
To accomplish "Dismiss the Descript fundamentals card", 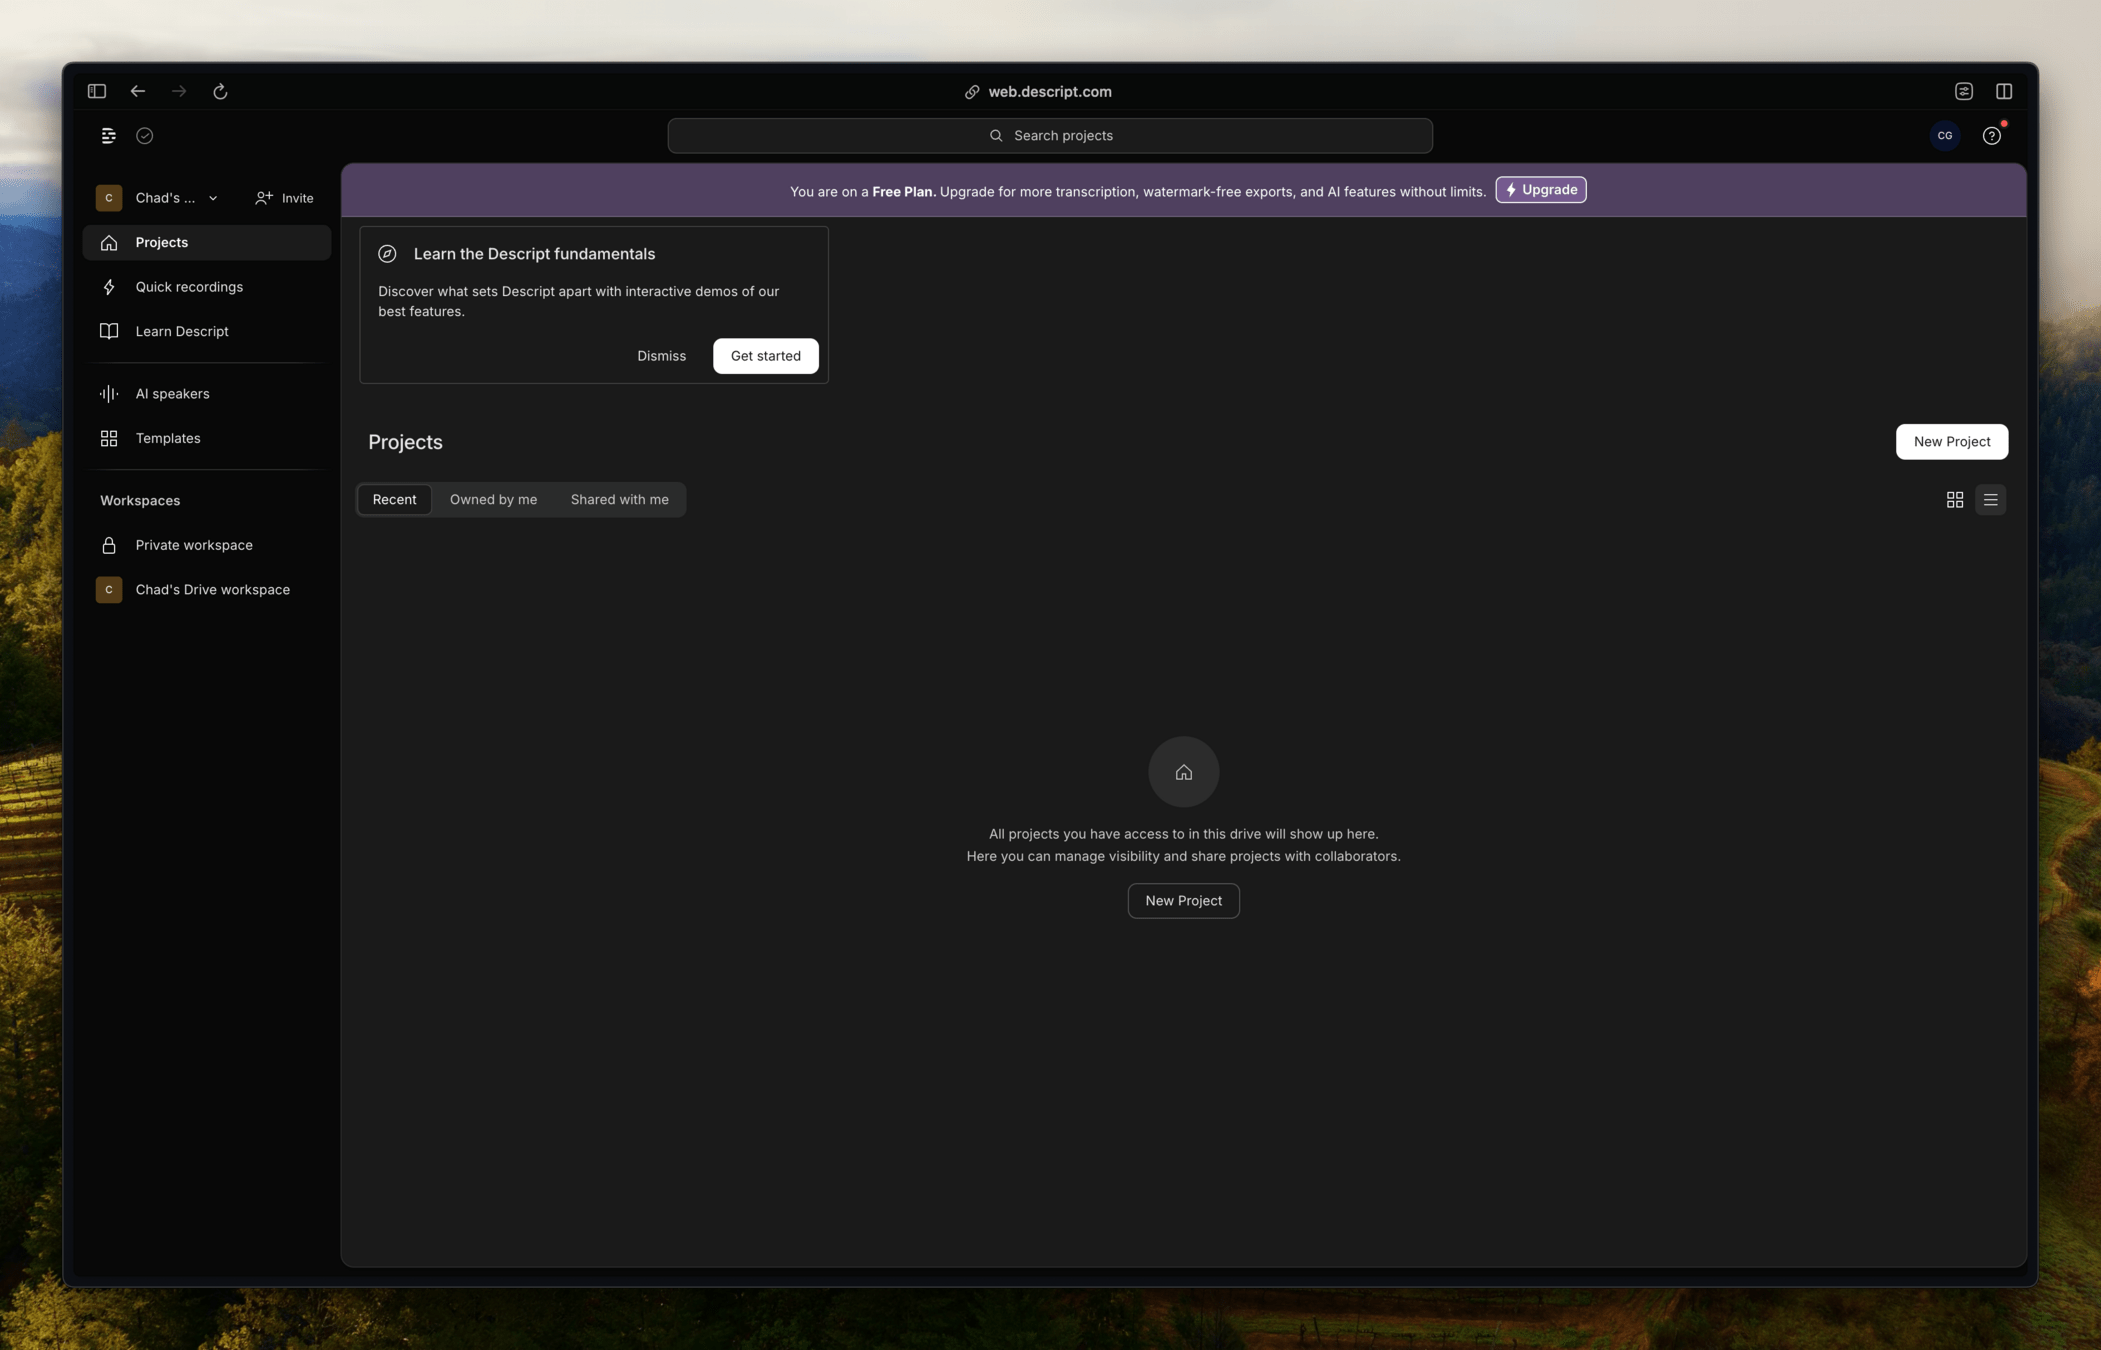I will point(661,356).
